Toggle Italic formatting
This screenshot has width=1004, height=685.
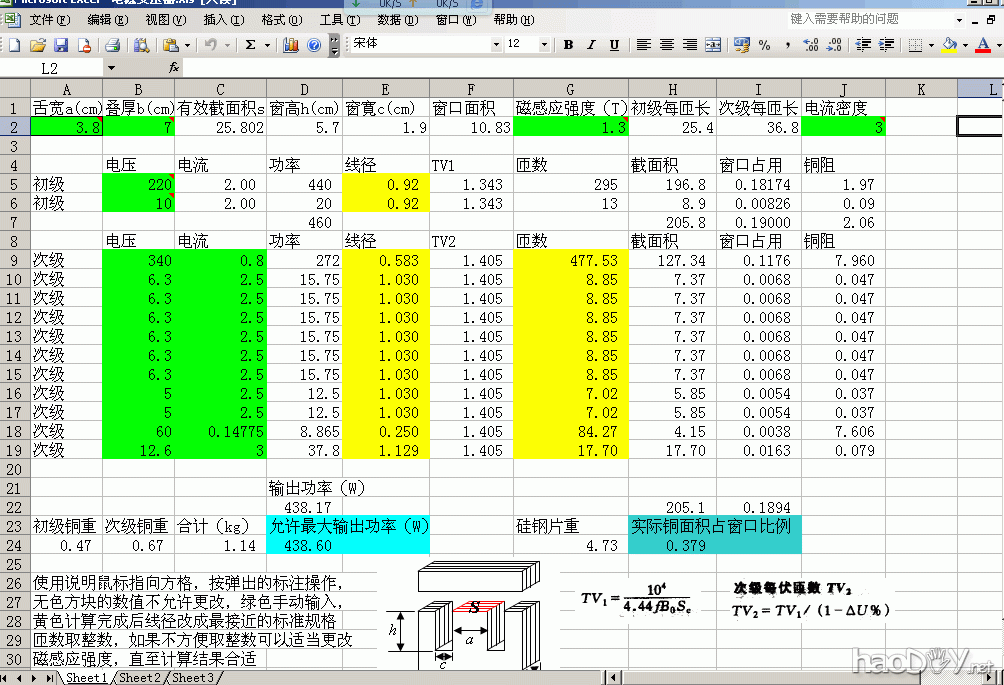pos(591,45)
